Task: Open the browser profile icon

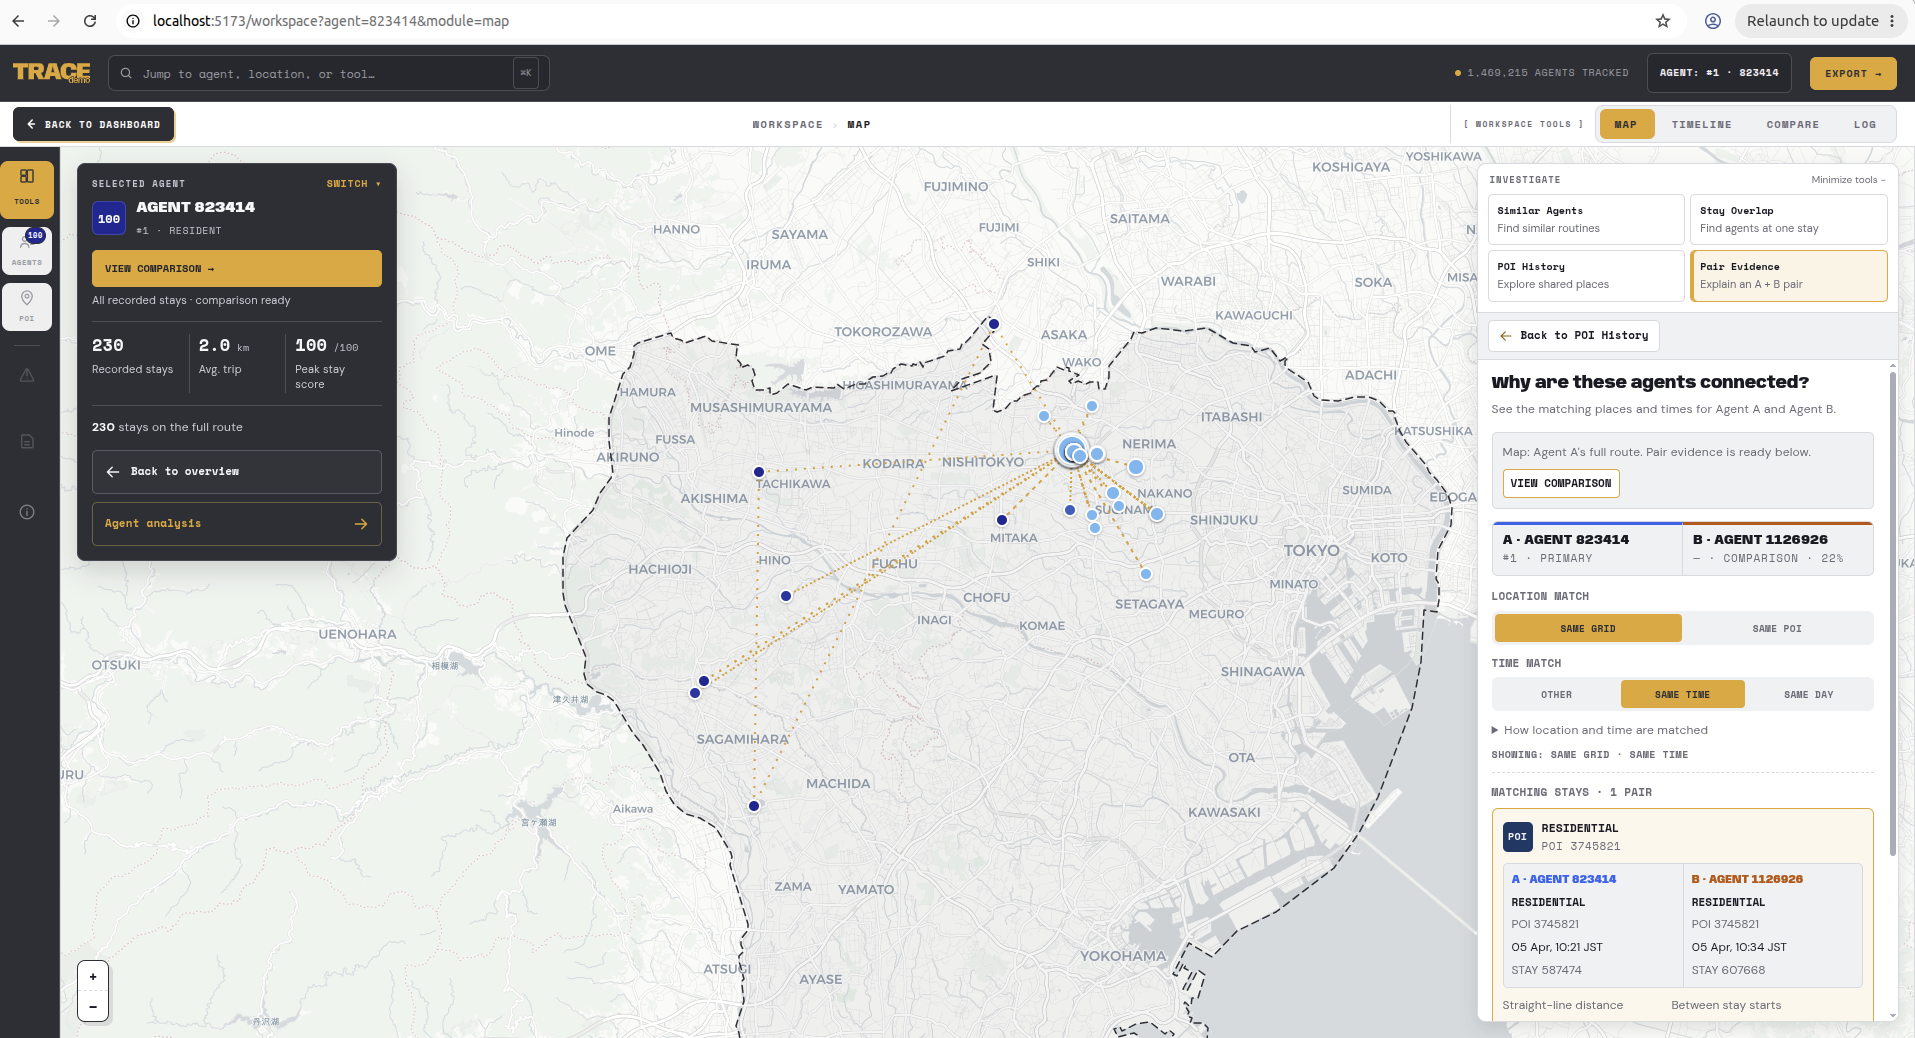Action: 1713,21
